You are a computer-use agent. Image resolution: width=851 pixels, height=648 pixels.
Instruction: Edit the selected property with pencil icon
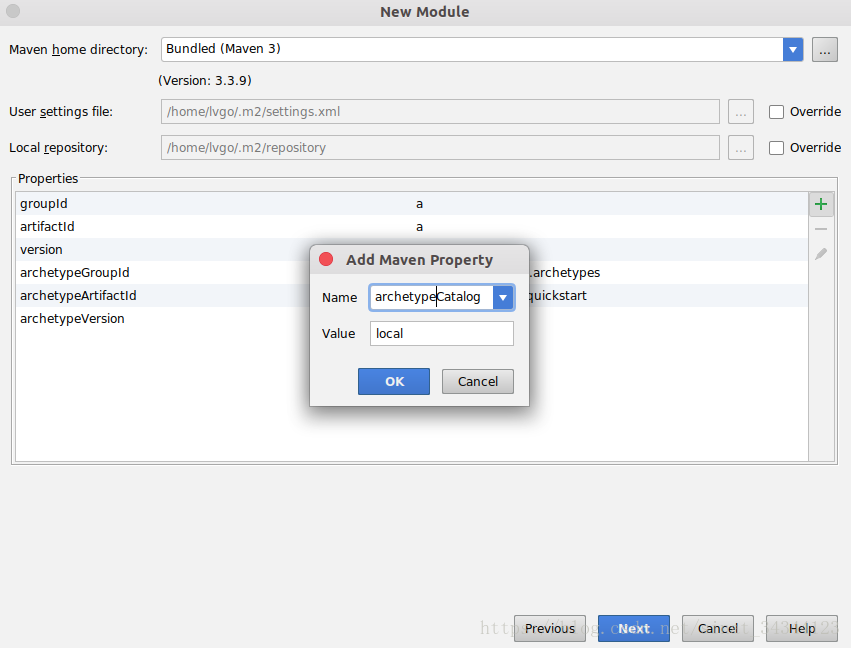click(821, 253)
